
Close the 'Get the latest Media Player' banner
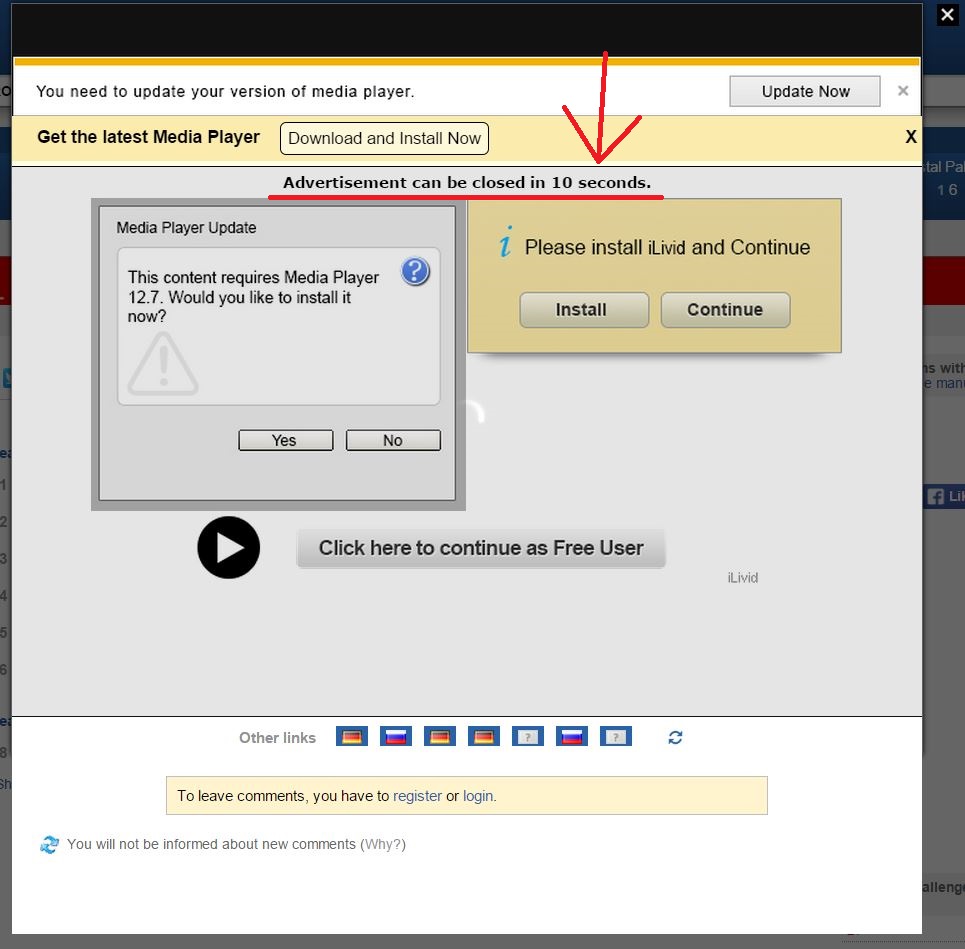click(911, 137)
